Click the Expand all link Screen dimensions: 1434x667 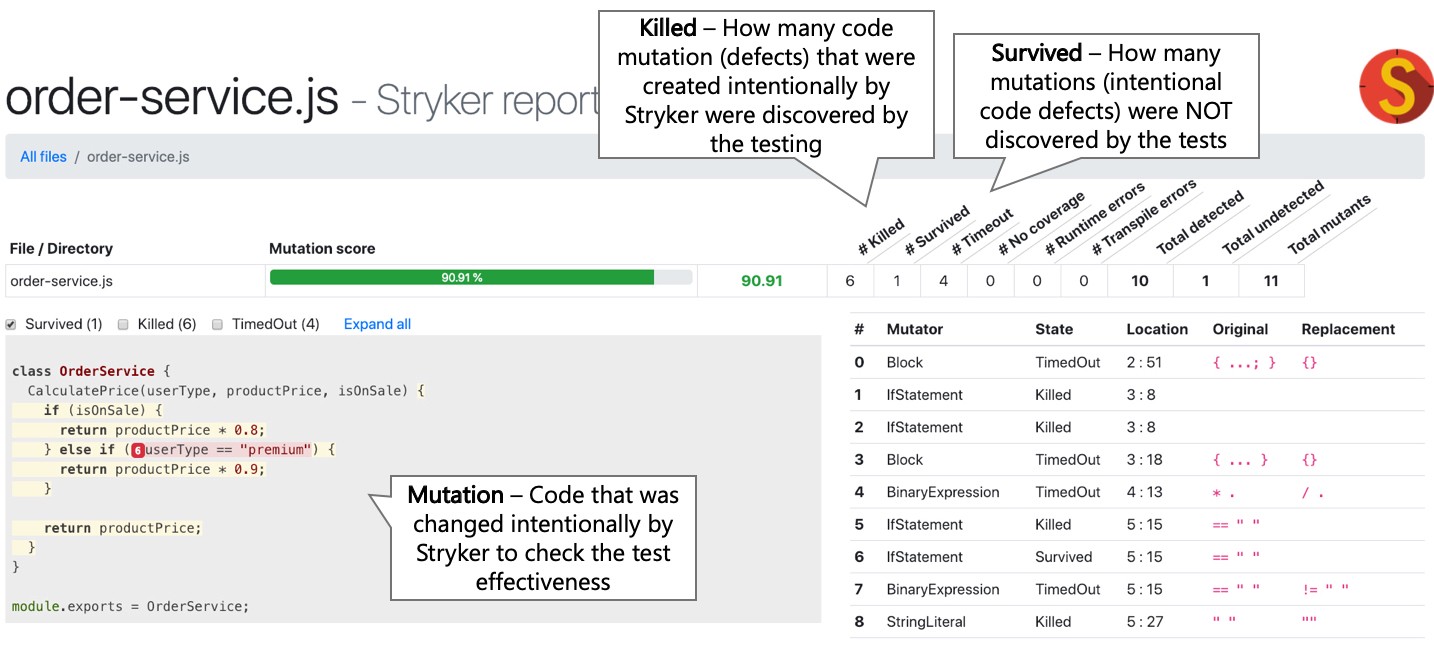point(377,323)
